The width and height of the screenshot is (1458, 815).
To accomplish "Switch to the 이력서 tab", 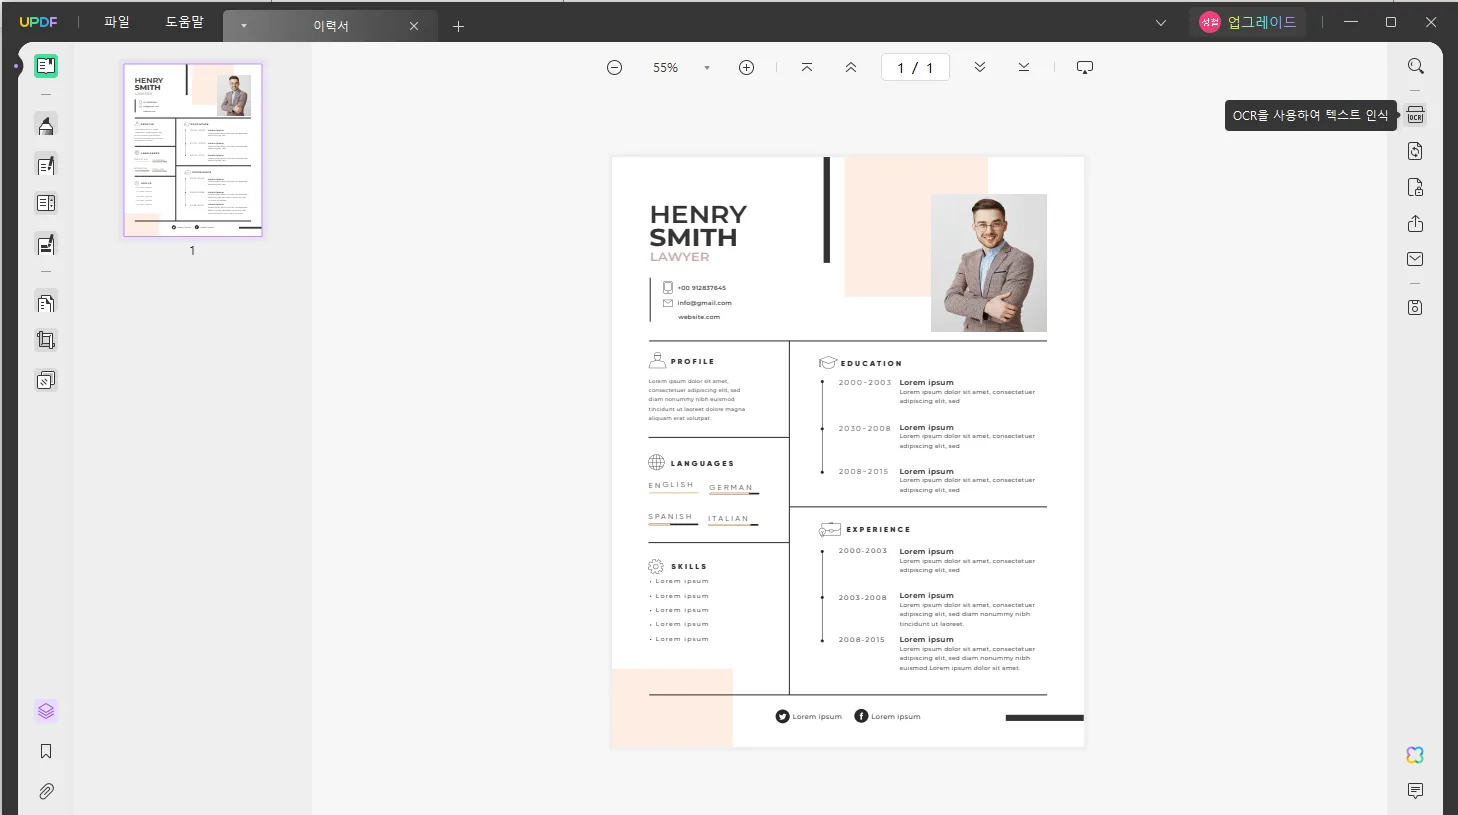I will [x=331, y=26].
